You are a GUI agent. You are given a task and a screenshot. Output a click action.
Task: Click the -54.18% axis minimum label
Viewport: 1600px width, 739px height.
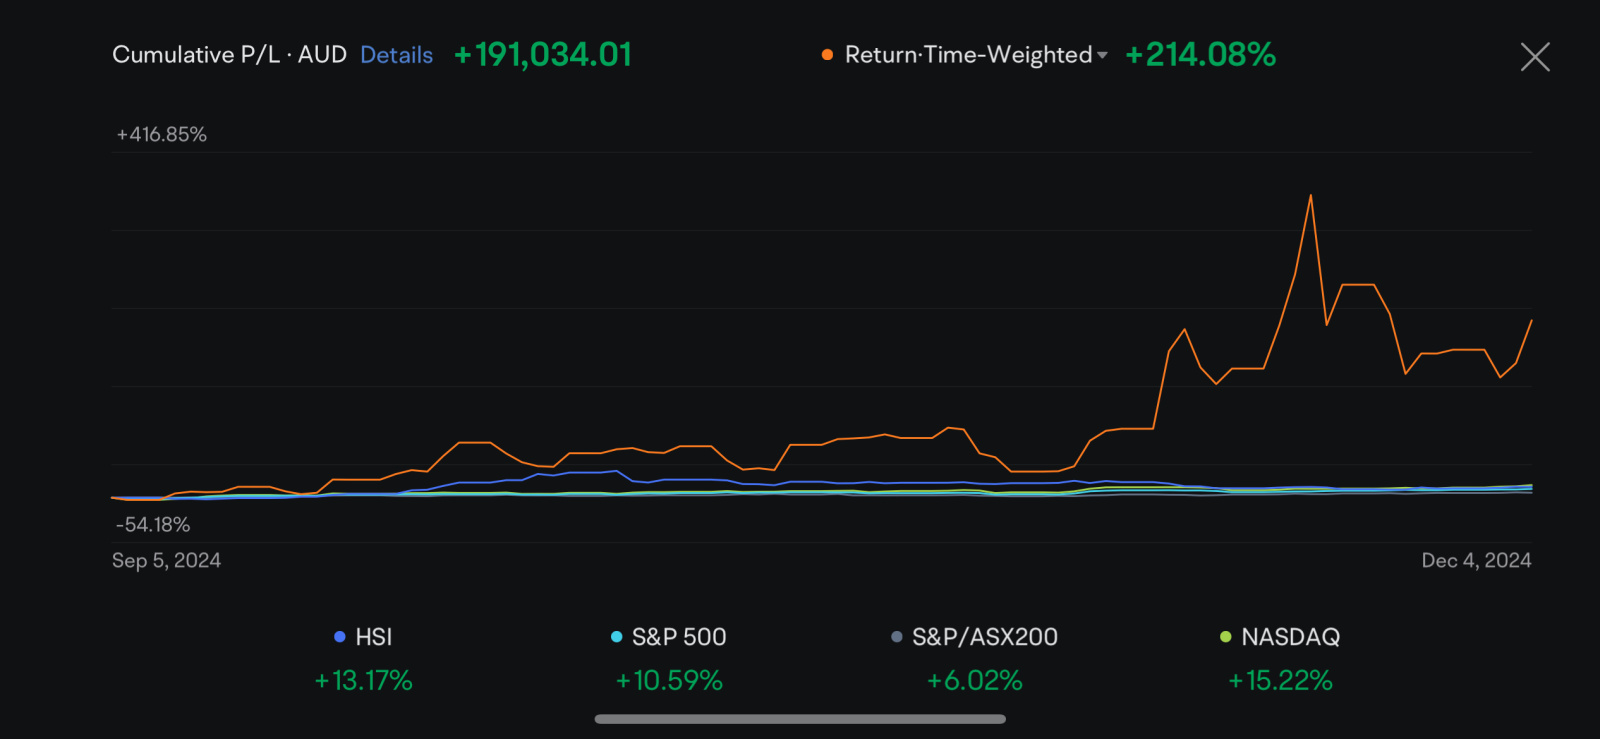coord(153,525)
